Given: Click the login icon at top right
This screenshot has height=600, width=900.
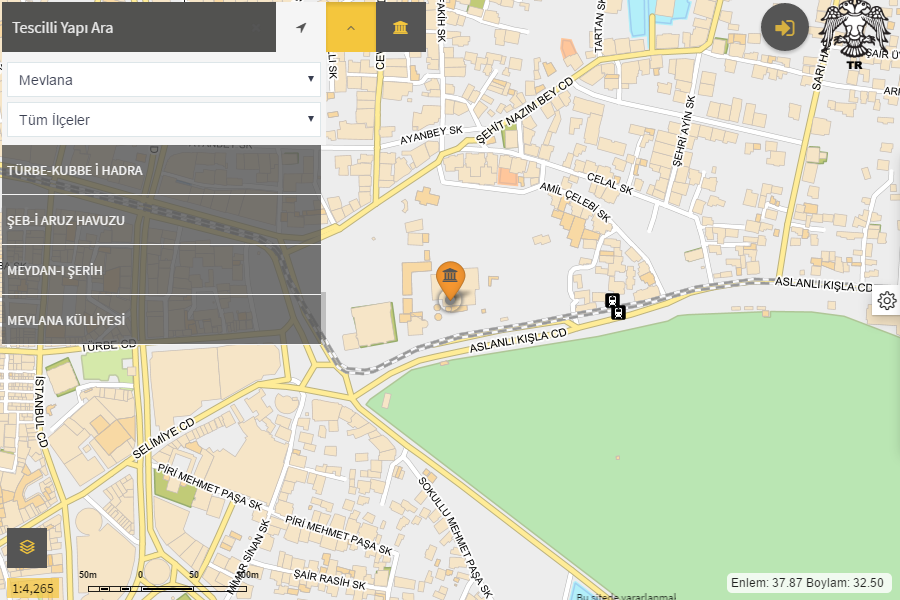Looking at the screenshot, I should pos(784,27).
